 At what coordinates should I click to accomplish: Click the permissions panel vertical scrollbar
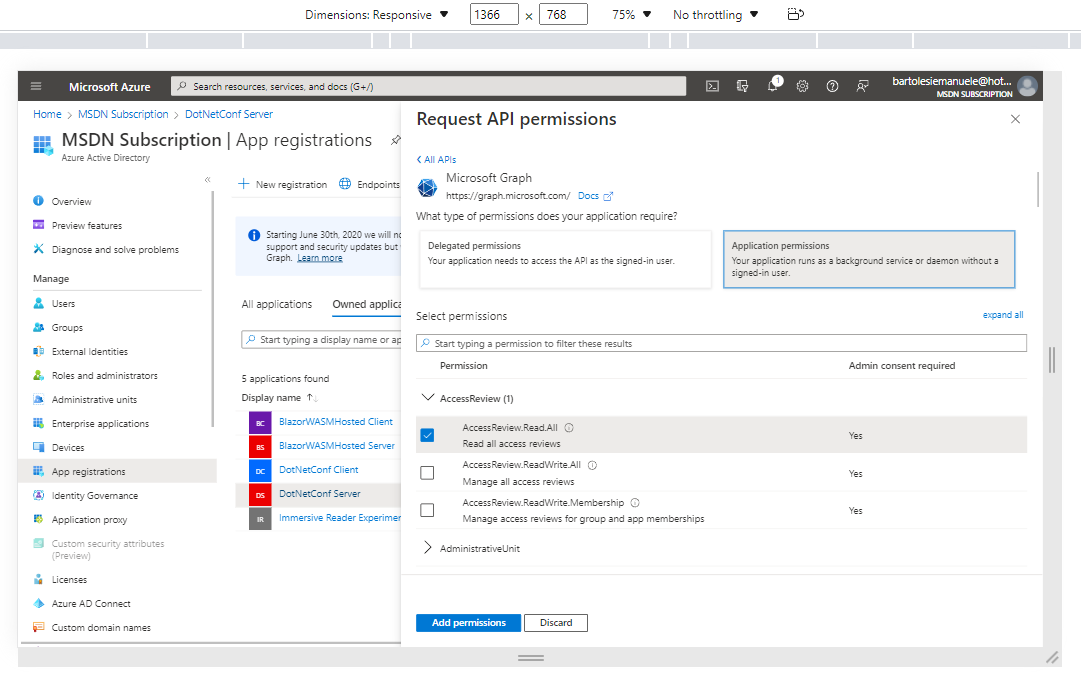(x=1038, y=190)
